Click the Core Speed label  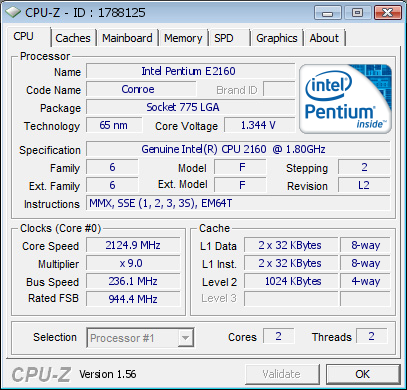click(x=51, y=246)
